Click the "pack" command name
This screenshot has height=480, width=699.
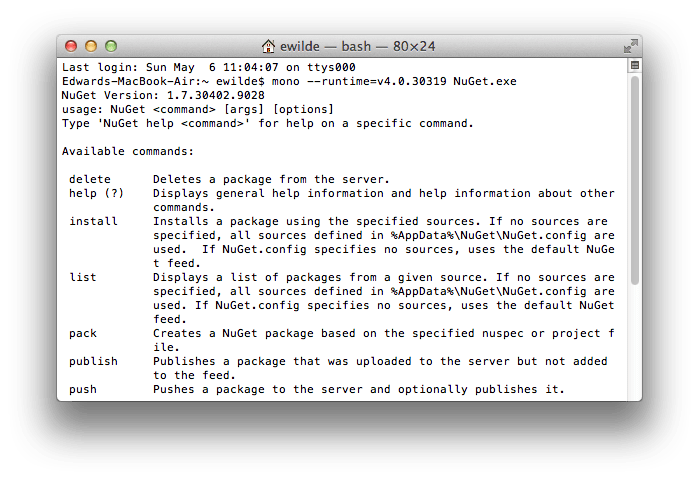83,333
